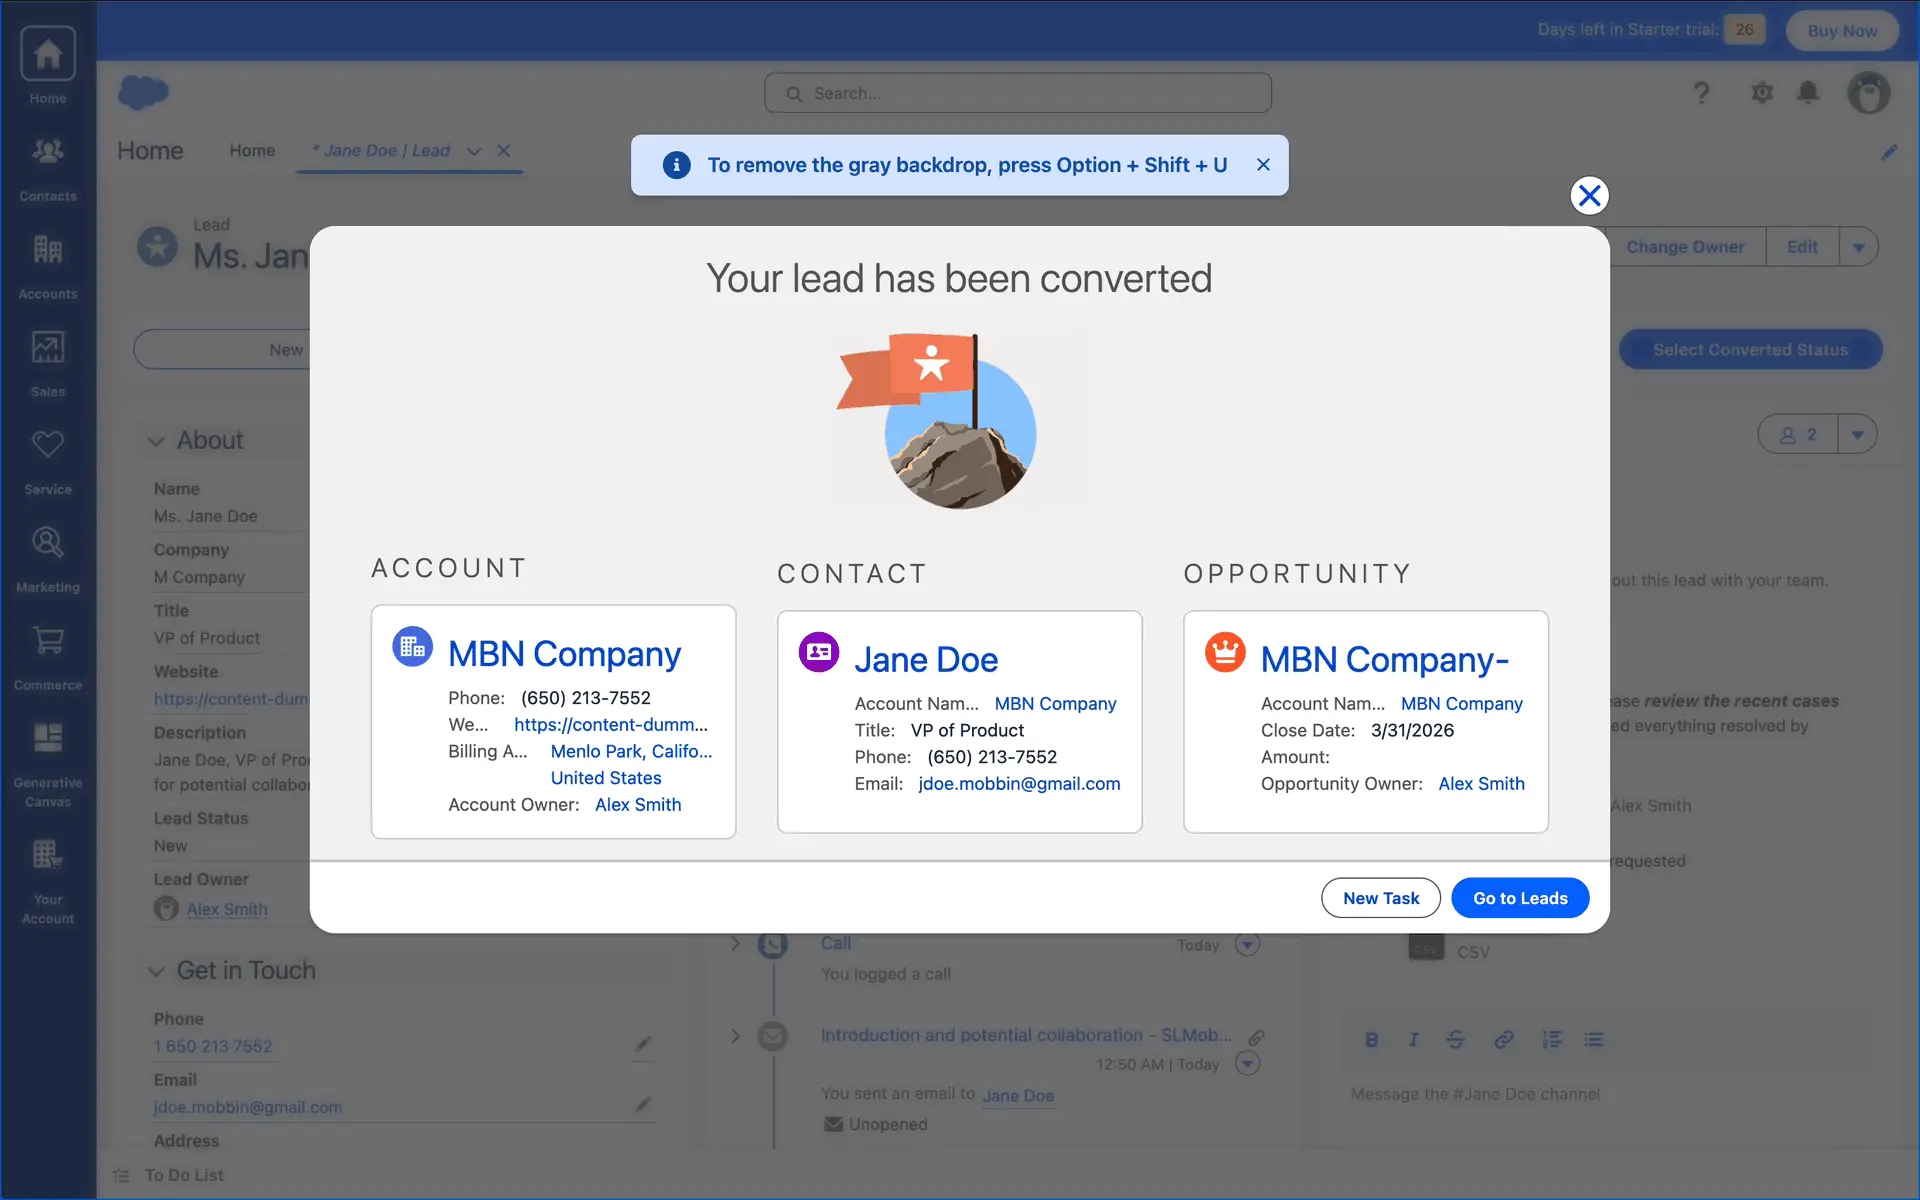The image size is (1920, 1200).
Task: Click the notifications bell icon
Action: point(1807,93)
